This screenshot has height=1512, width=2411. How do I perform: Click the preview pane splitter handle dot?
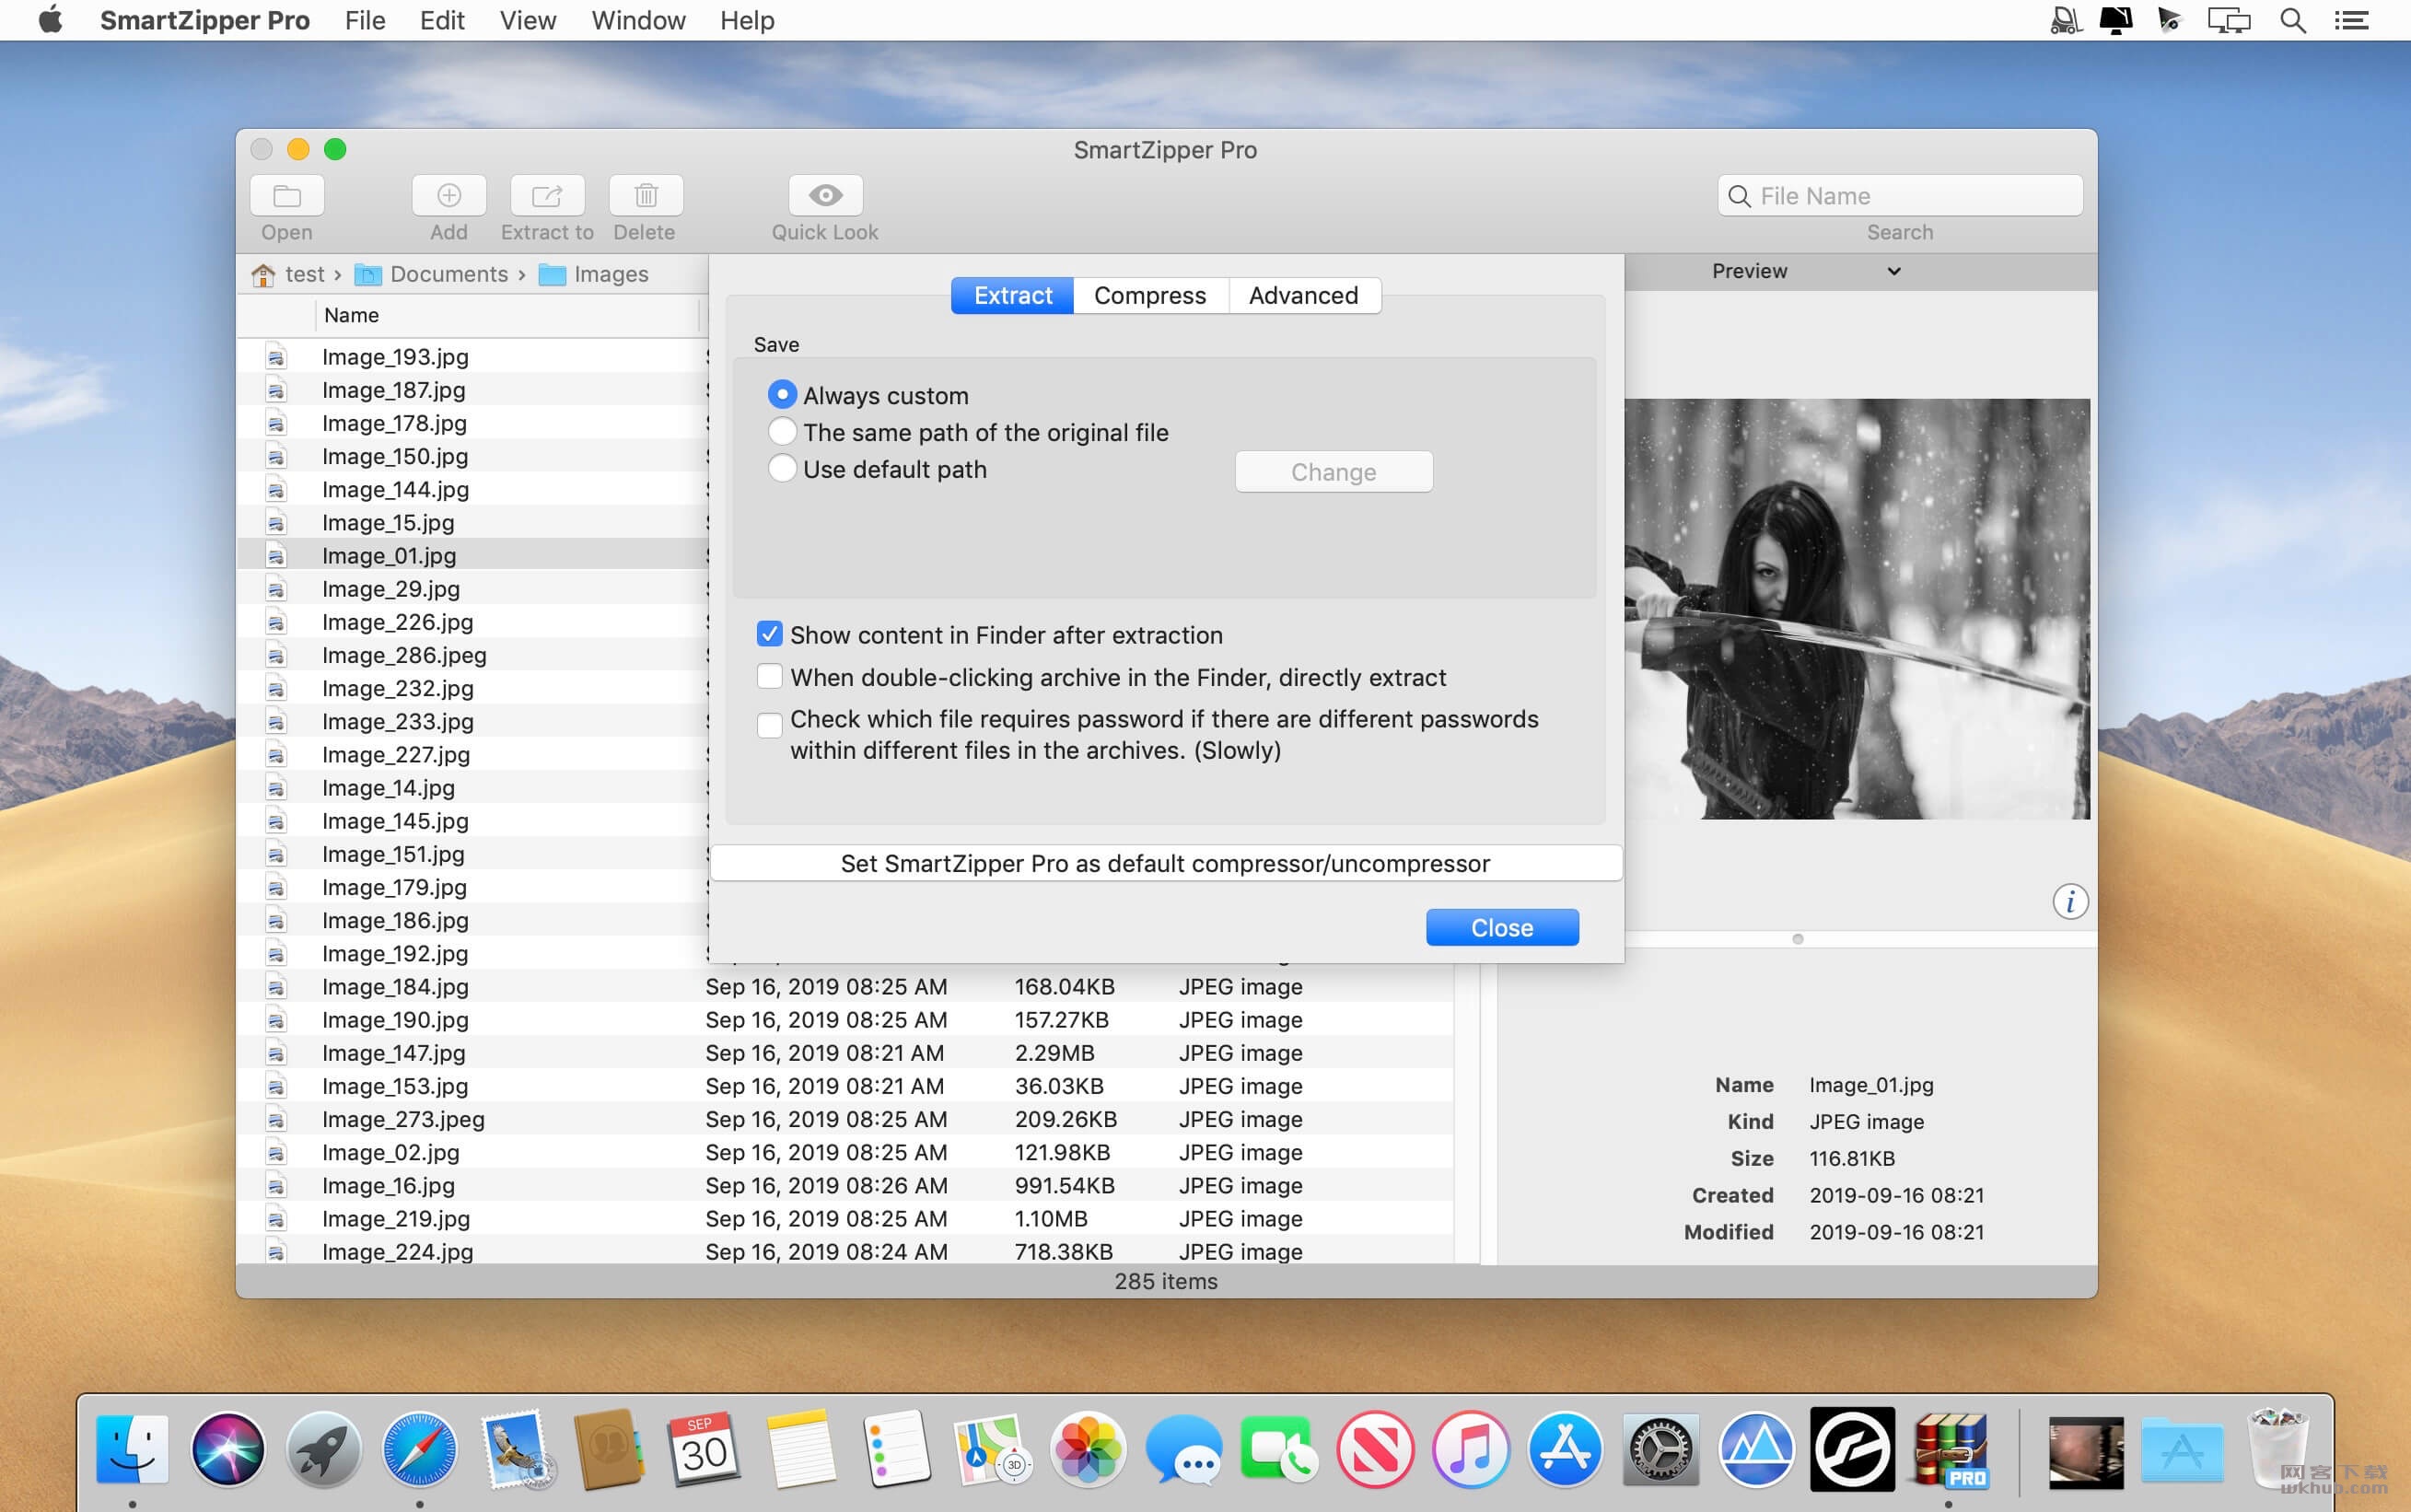[1797, 939]
